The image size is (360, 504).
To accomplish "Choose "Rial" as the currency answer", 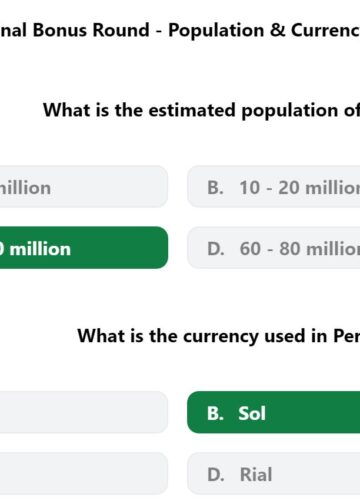I will (274, 473).
